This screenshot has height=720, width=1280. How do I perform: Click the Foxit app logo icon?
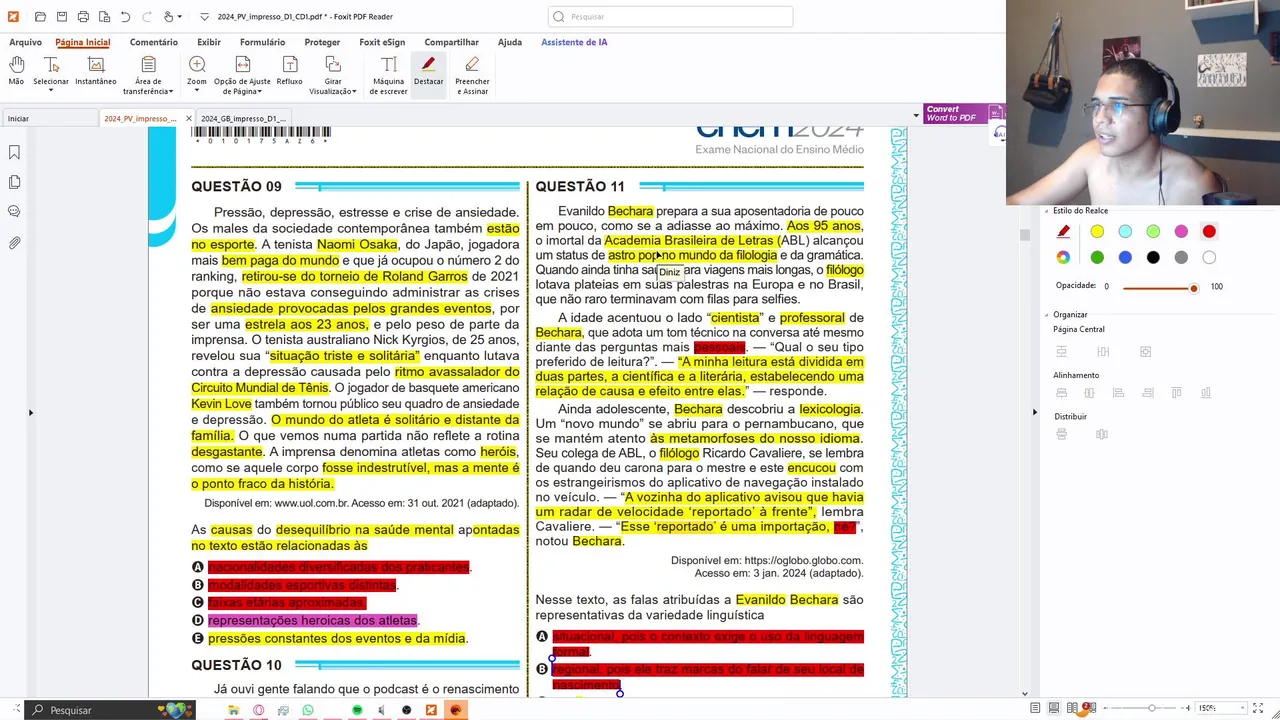pyautogui.click(x=12, y=16)
